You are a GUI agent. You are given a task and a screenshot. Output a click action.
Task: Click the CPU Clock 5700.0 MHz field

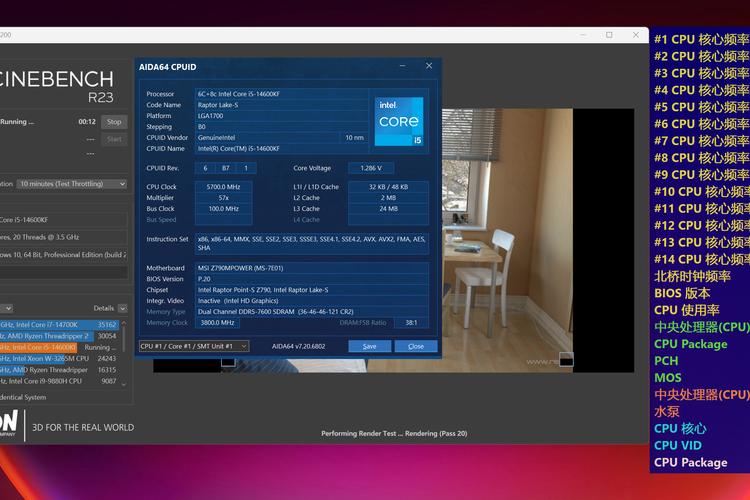click(228, 187)
